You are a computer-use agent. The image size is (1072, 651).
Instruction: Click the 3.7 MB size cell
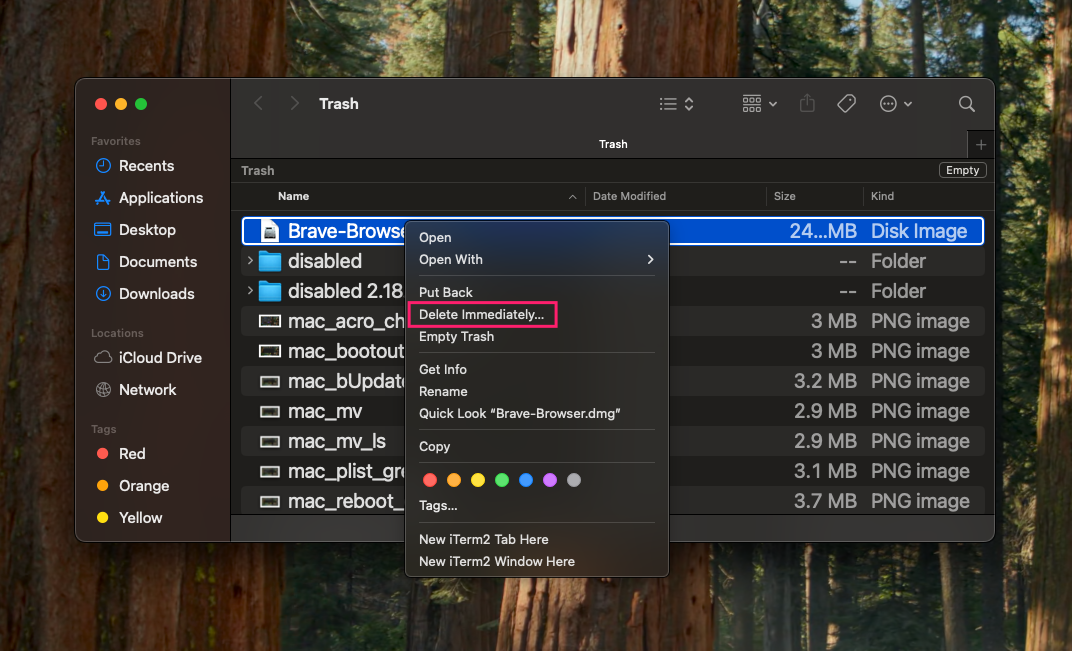point(825,501)
